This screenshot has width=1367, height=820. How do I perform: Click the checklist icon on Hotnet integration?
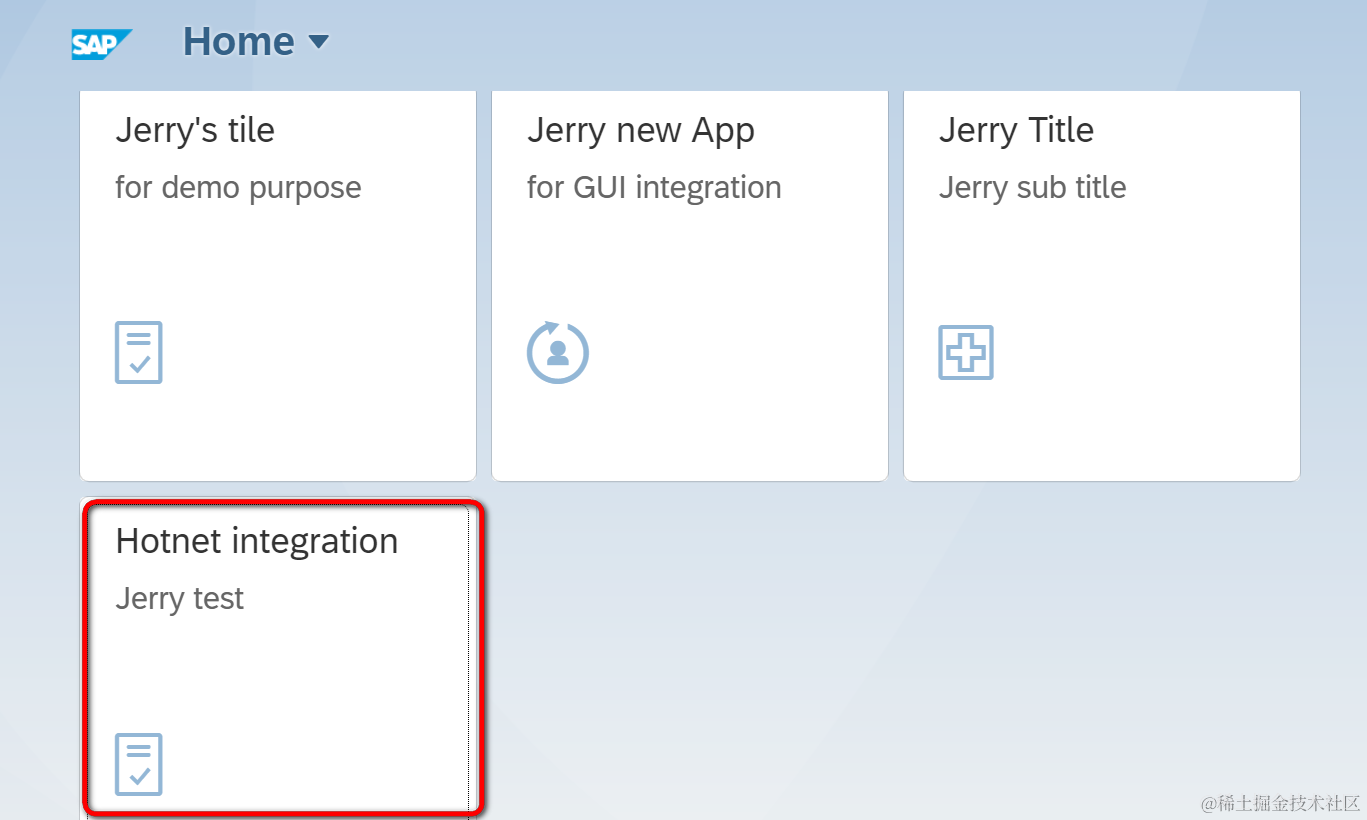pos(138,764)
